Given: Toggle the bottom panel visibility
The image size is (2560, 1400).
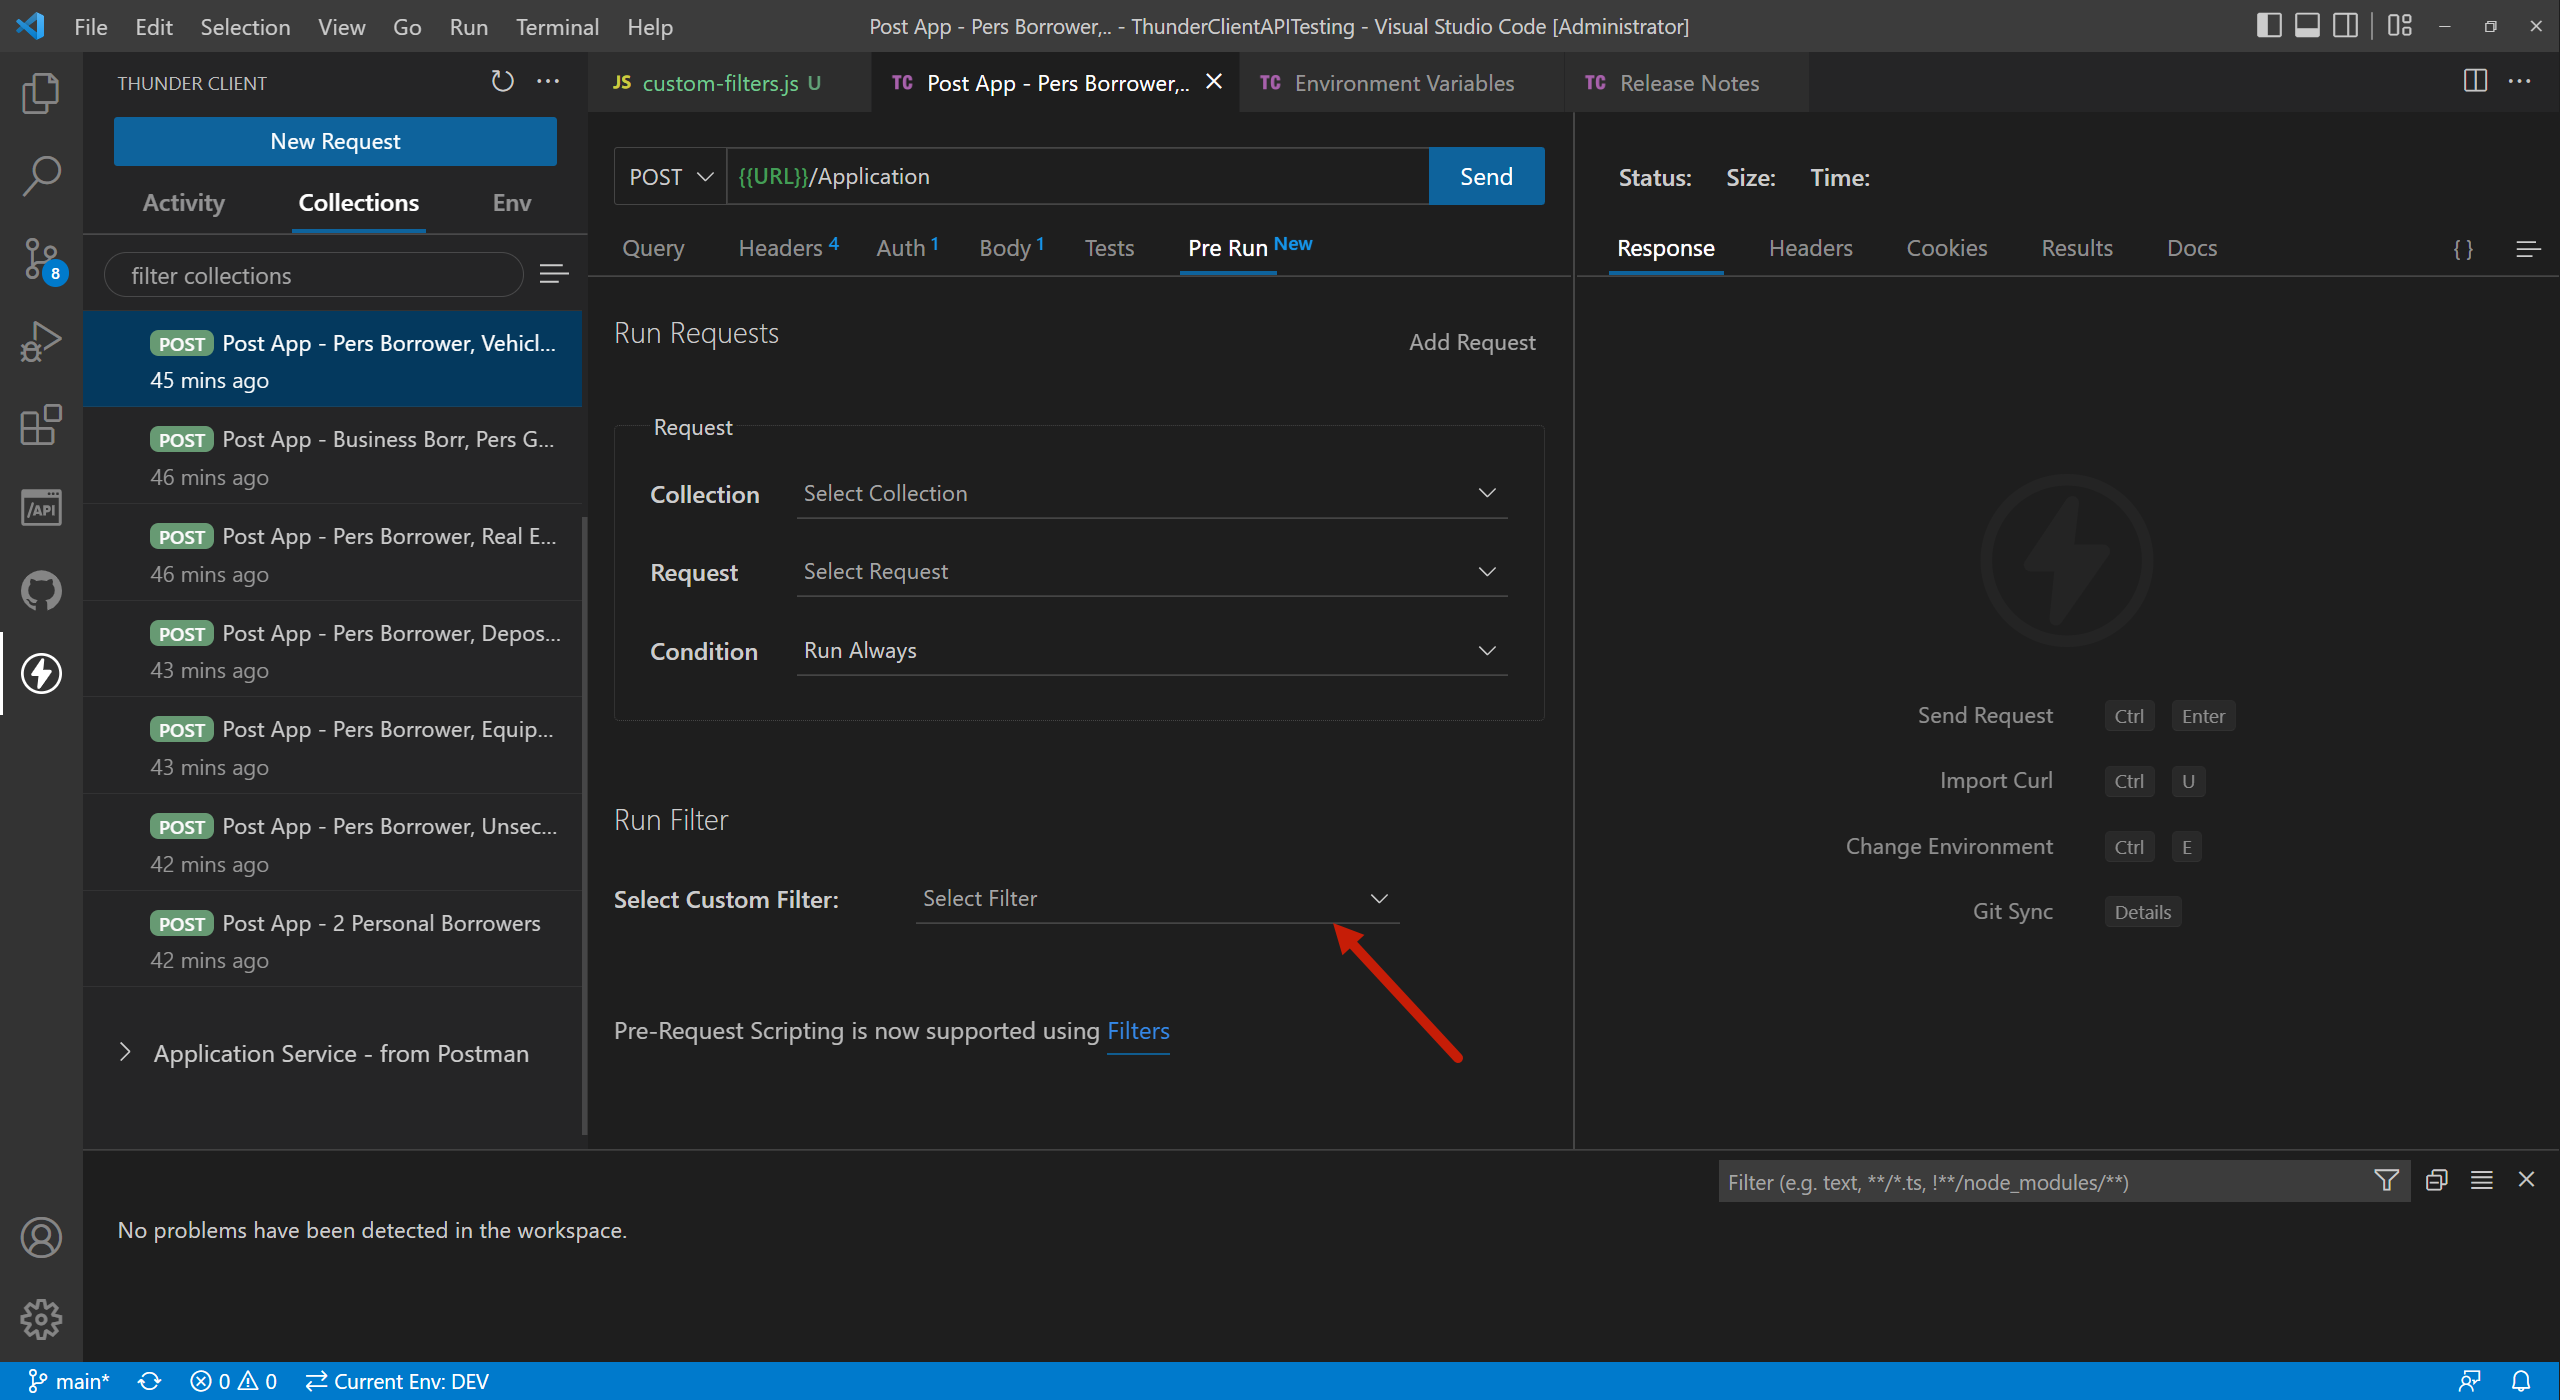Looking at the screenshot, I should [x=2307, y=25].
